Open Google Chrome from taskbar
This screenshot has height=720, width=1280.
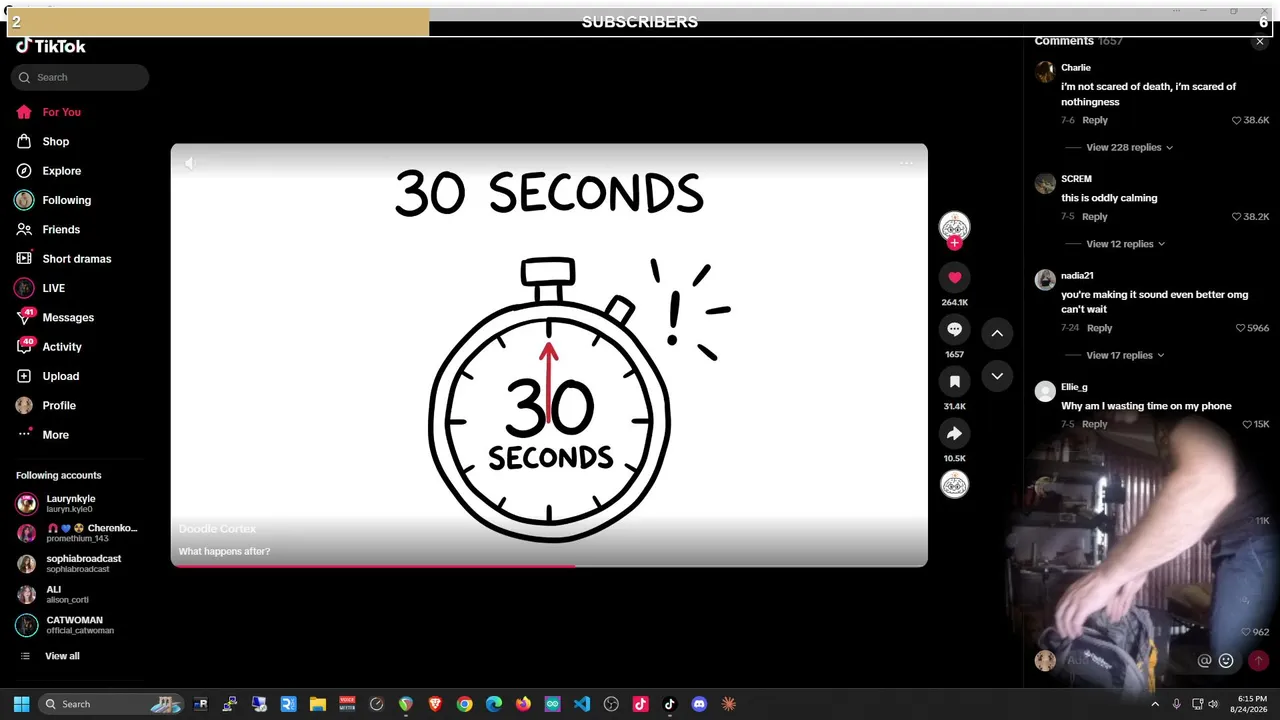pos(464,704)
